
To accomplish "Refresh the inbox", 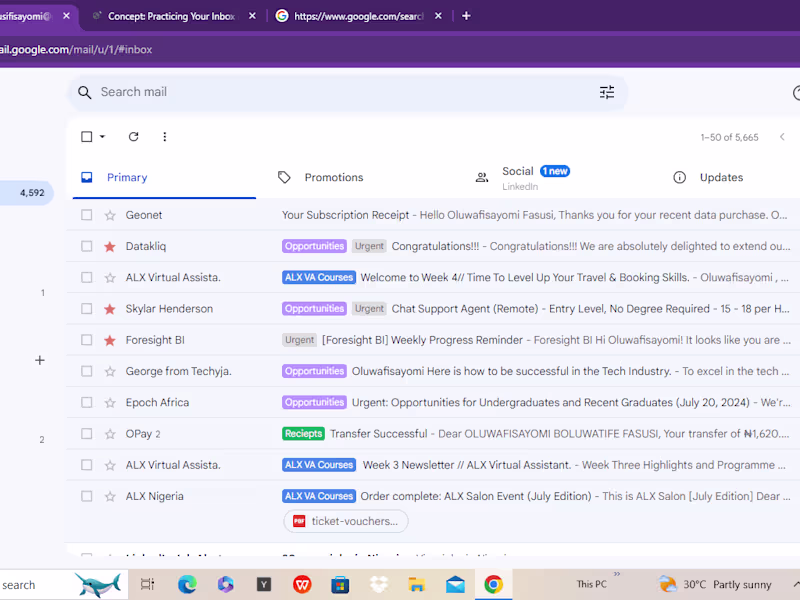I will 134,137.
